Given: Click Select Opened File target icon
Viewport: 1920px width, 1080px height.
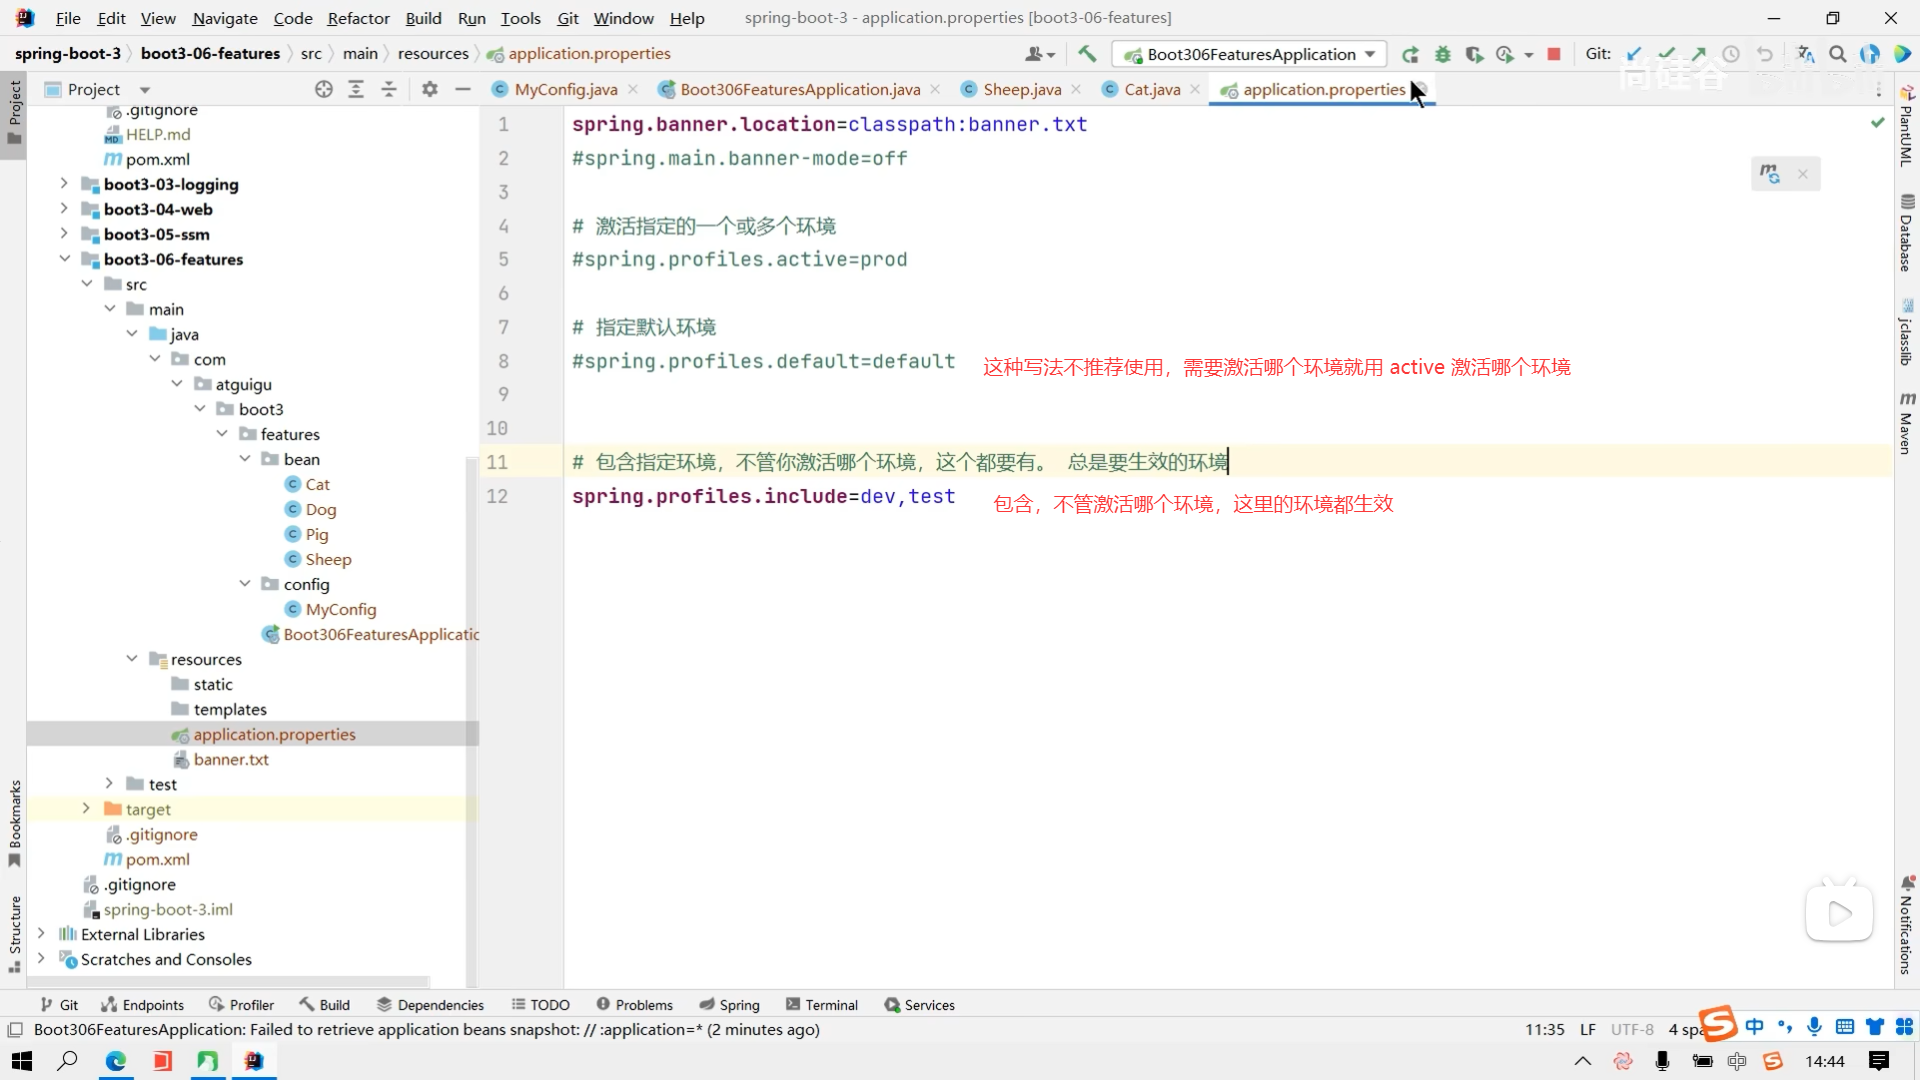Looking at the screenshot, I should click(323, 89).
